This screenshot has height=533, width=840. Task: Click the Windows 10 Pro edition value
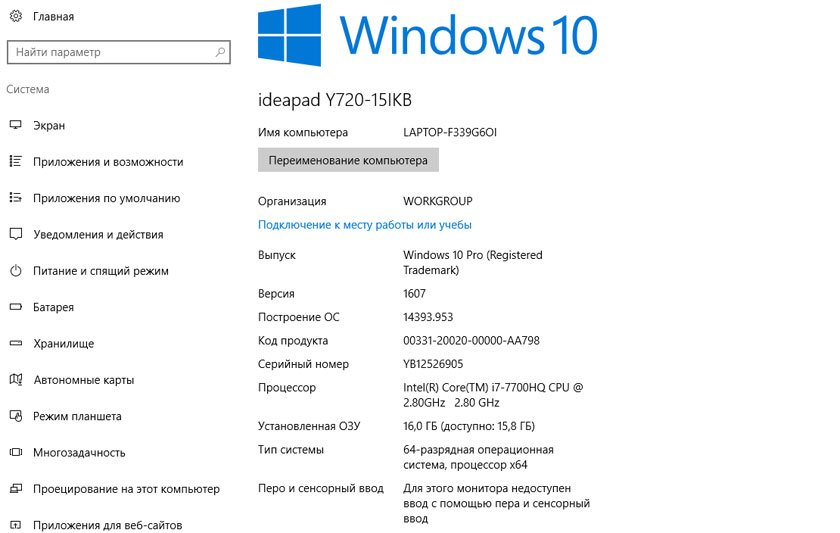click(472, 262)
